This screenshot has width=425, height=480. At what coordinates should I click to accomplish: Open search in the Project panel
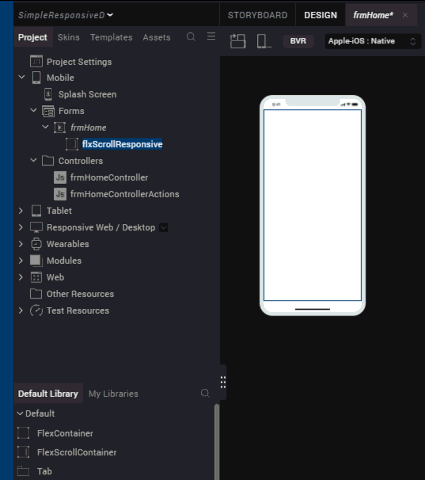[191, 37]
